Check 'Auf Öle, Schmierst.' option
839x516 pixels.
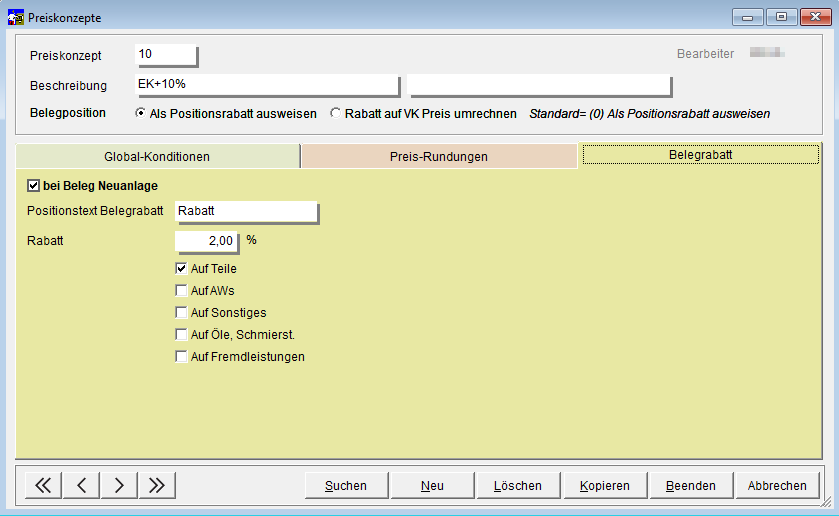pyautogui.click(x=181, y=335)
